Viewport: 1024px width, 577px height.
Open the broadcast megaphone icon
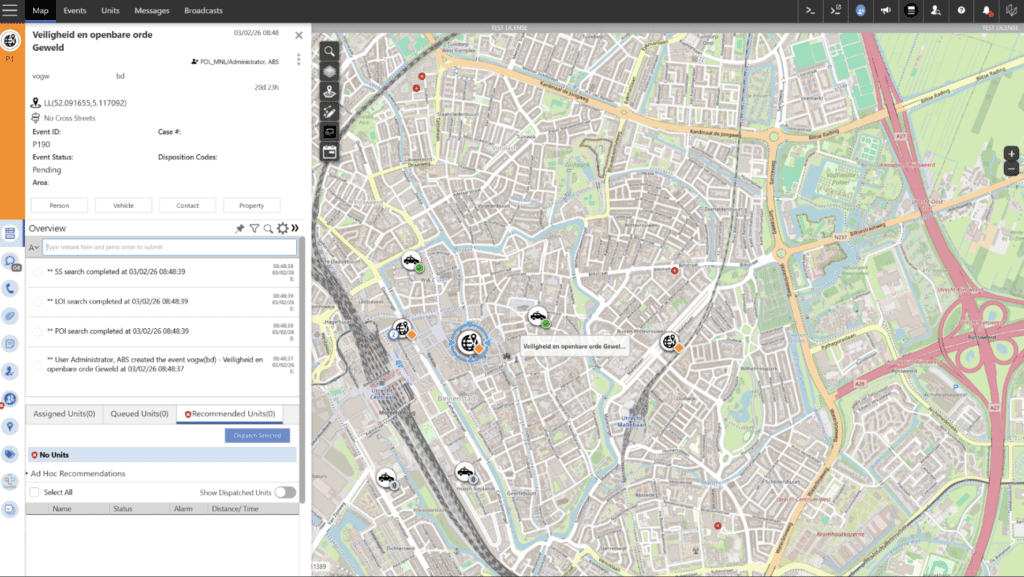[885, 10]
